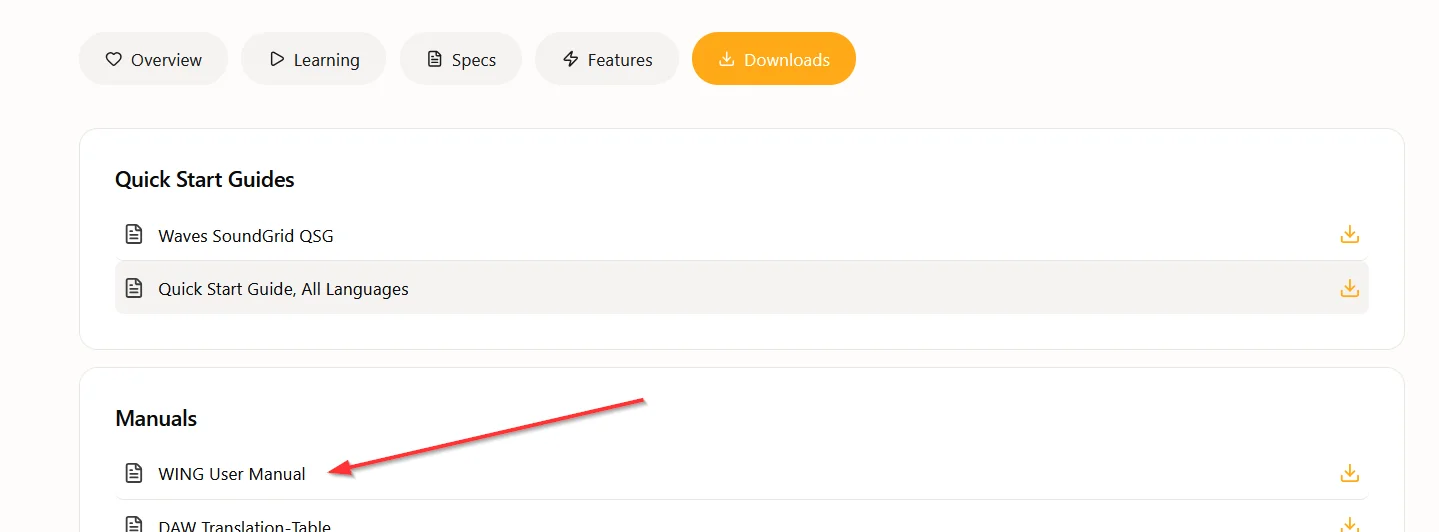Download the Waves SoundGrid QSG file
Viewport: 1439px width, 532px height.
click(1349, 235)
